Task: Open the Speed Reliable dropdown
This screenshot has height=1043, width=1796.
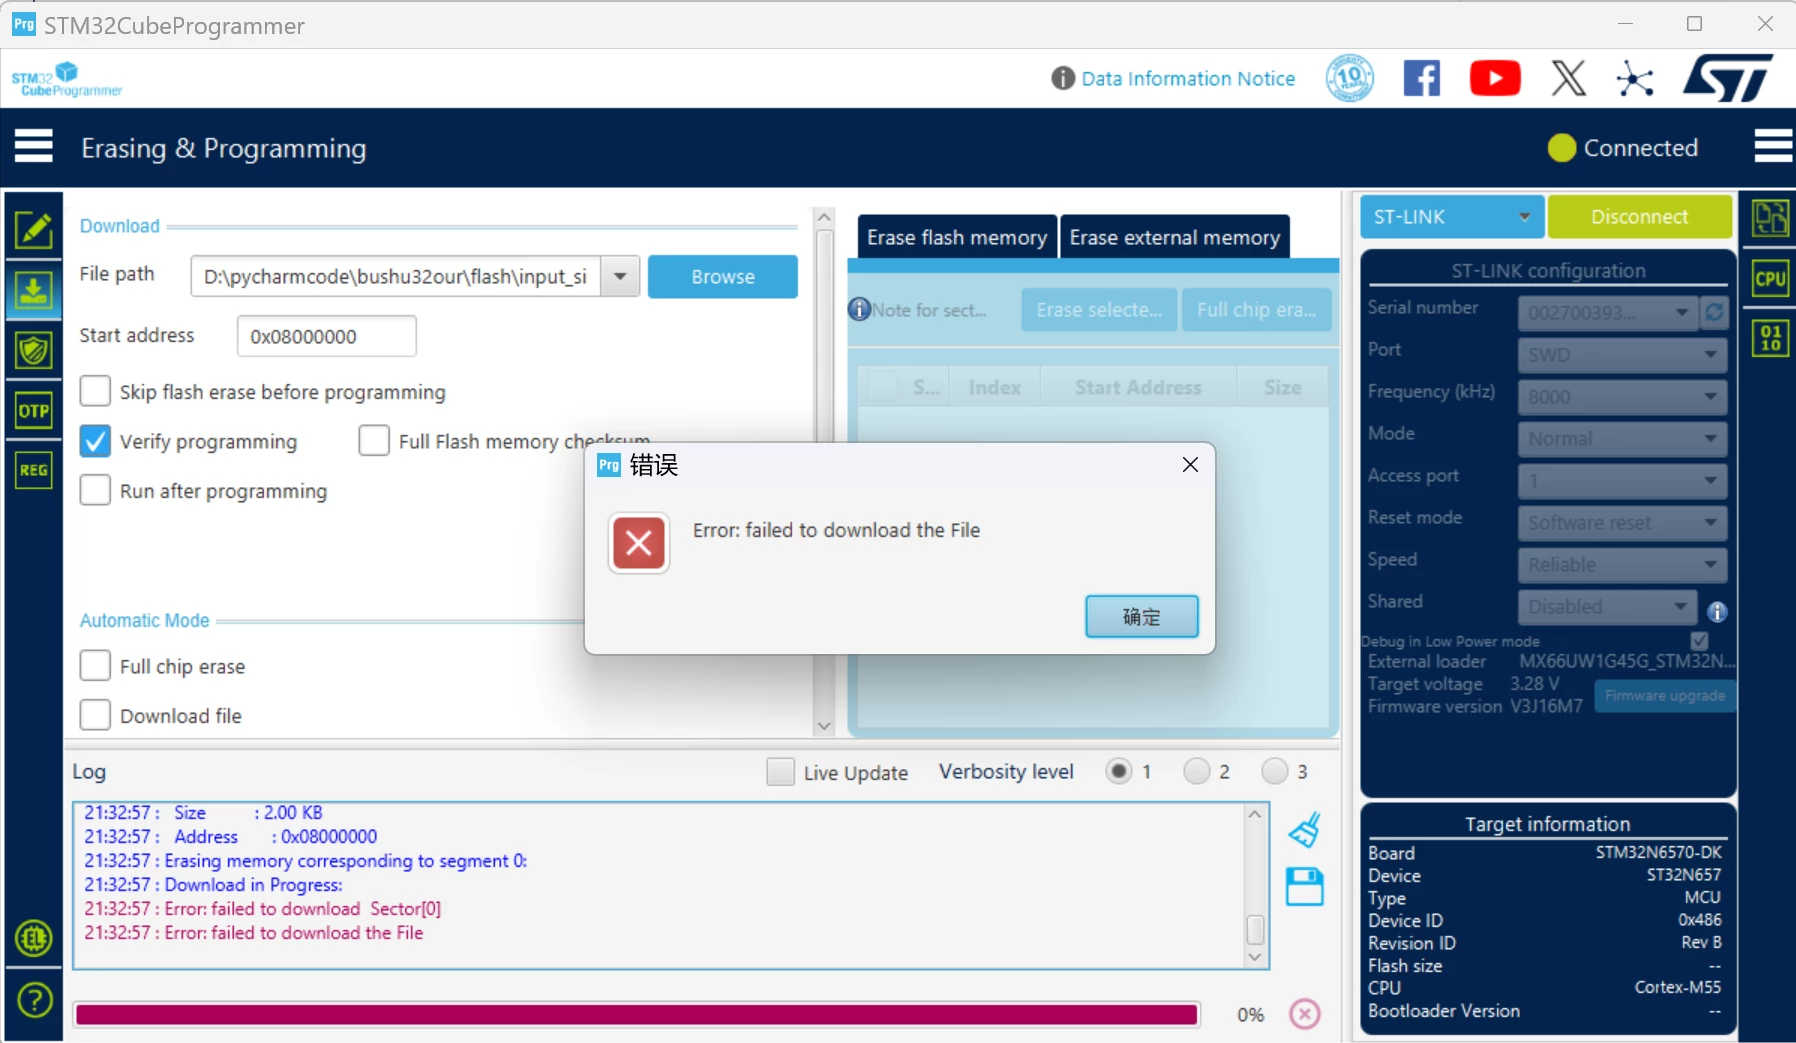Action: pyautogui.click(x=1622, y=565)
